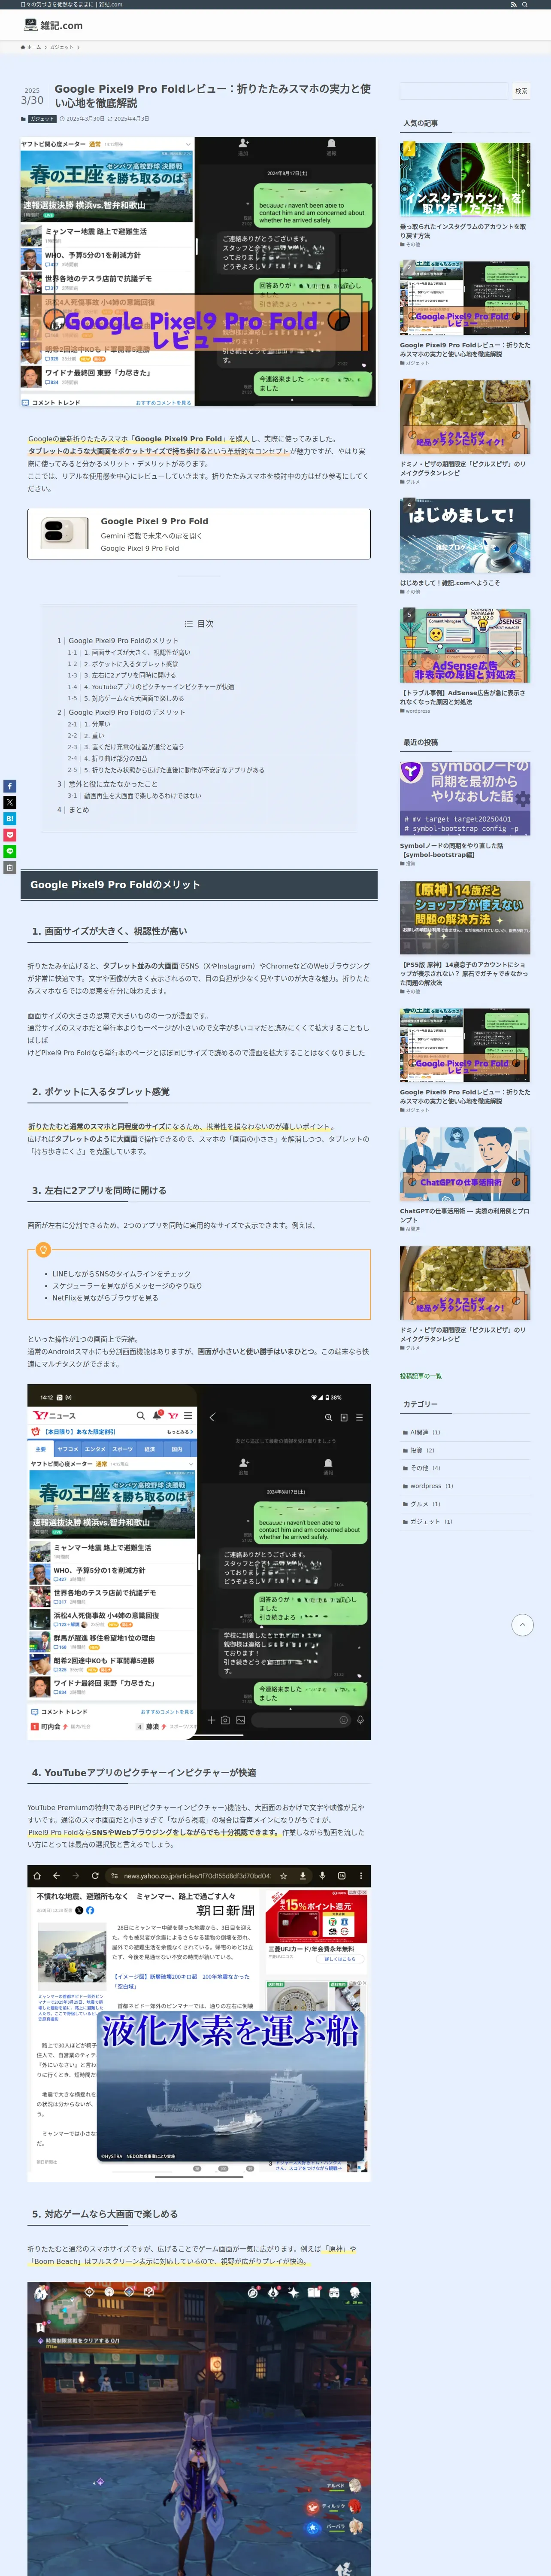This screenshot has width=551, height=2576.
Task: View the split-screen Yahoo news screenshot image
Action: coord(199,1561)
